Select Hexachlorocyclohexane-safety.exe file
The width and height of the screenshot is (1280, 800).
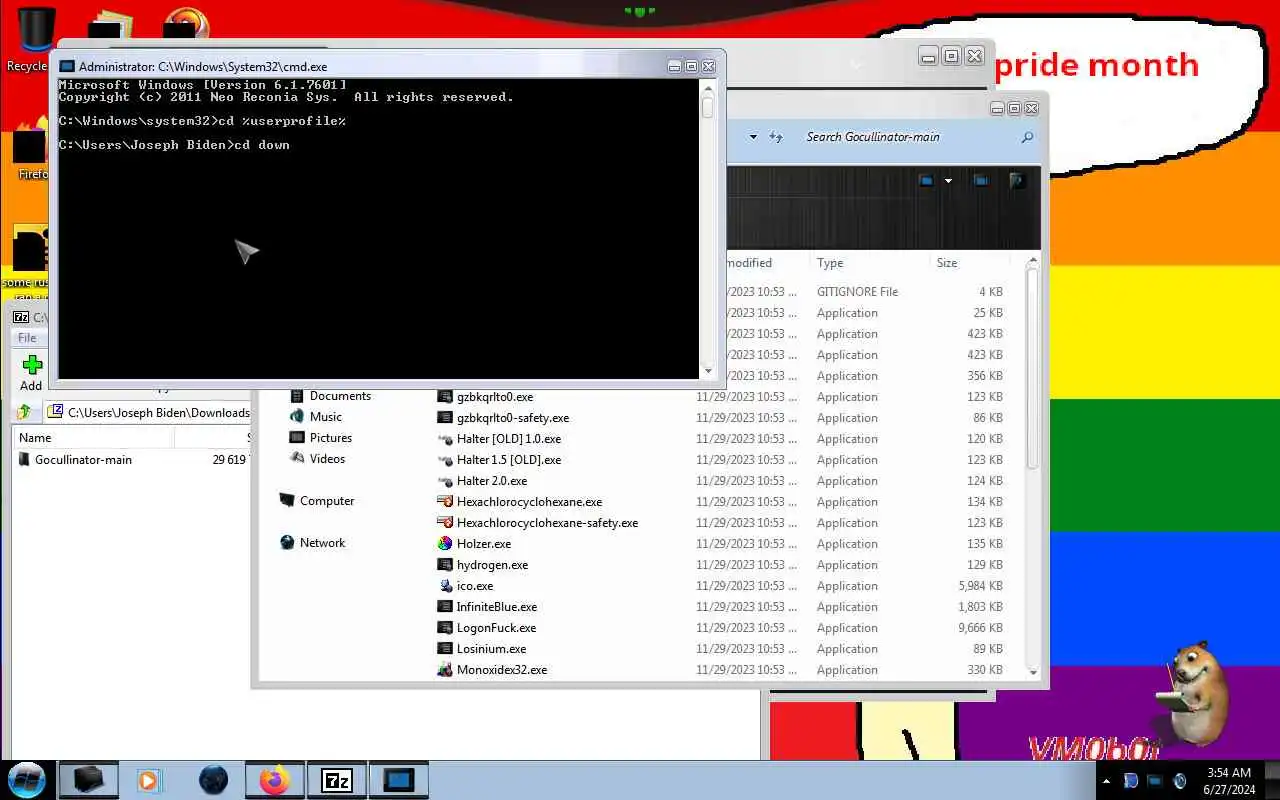[x=547, y=523]
